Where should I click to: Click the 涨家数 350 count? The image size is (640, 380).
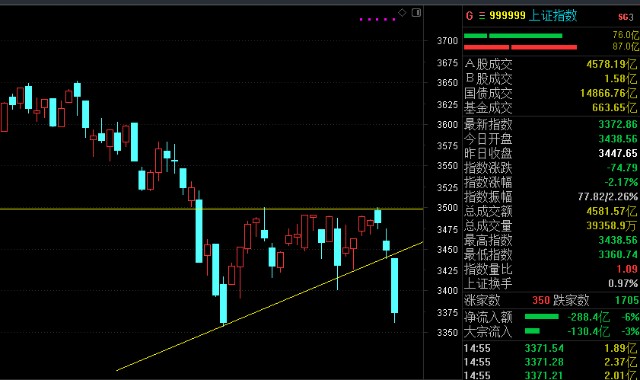point(541,300)
